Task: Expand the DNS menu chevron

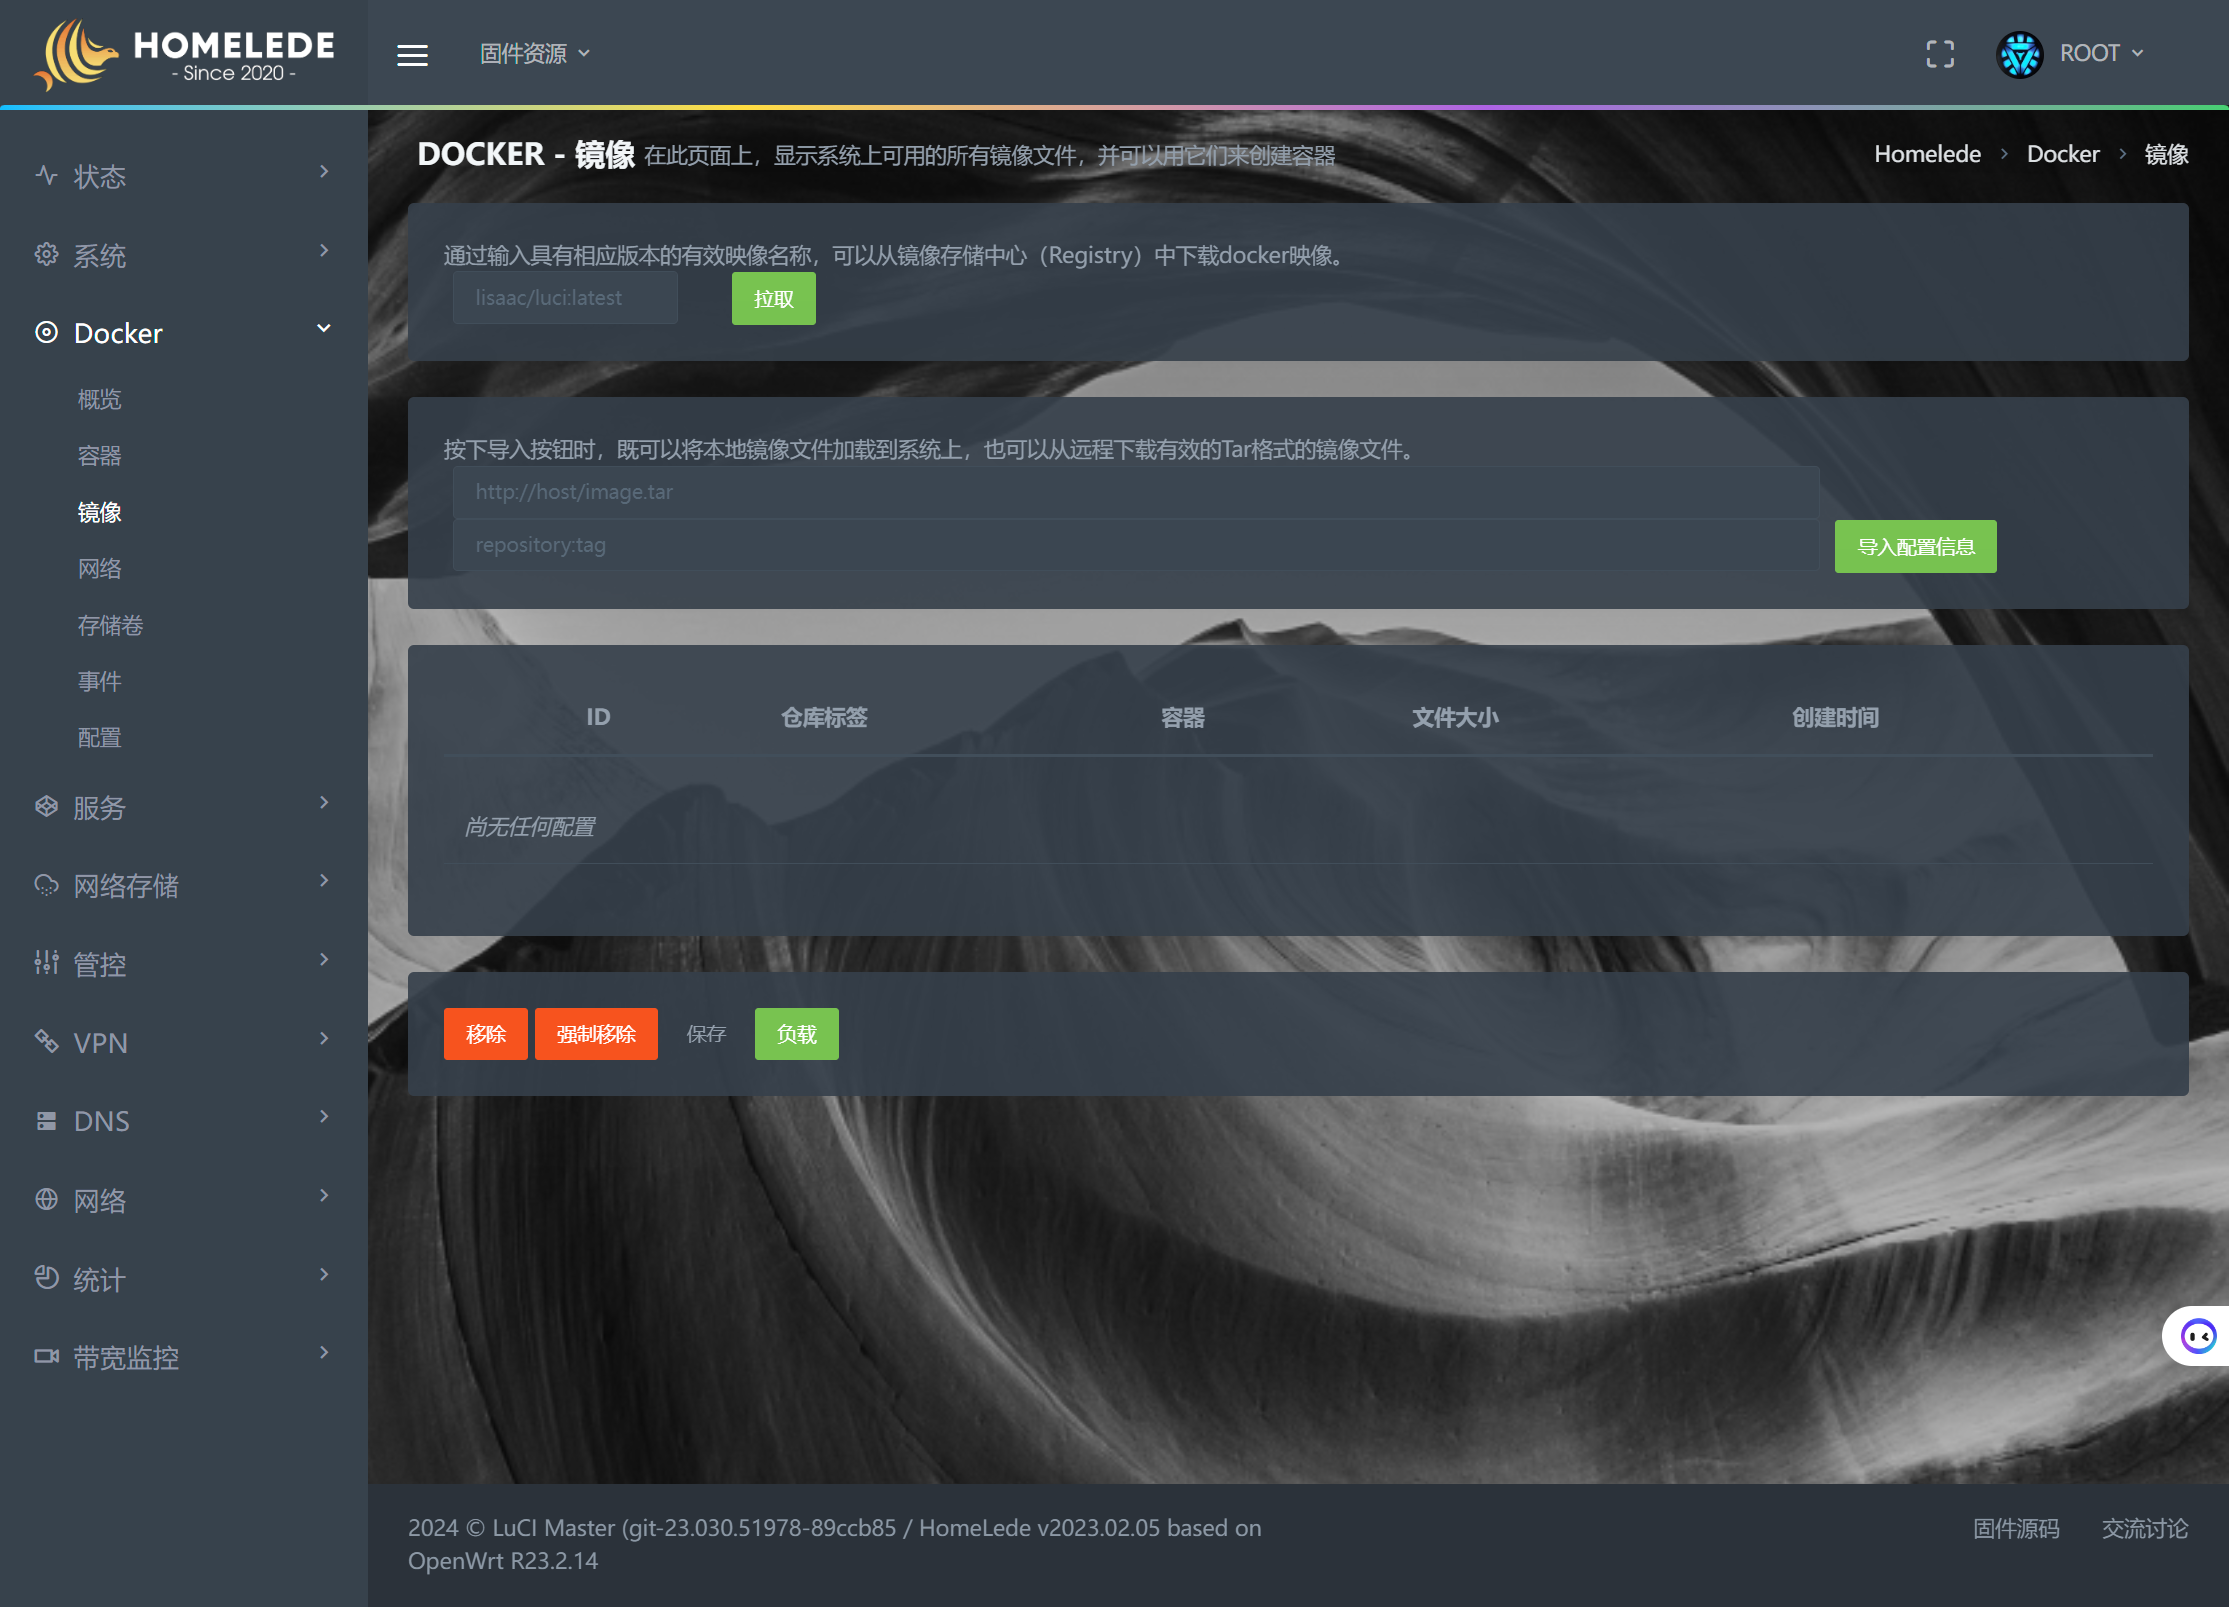Action: 324,1116
